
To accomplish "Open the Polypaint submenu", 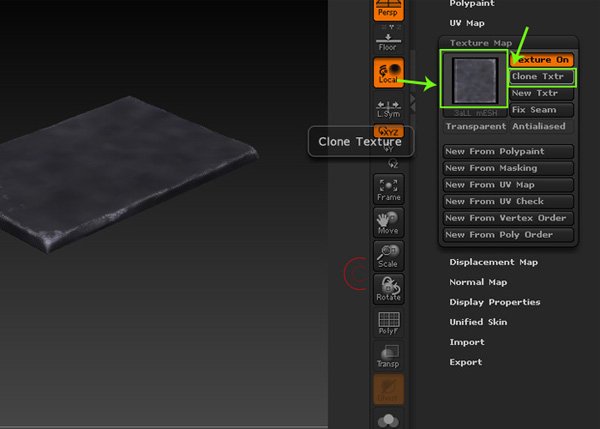I will [471, 4].
